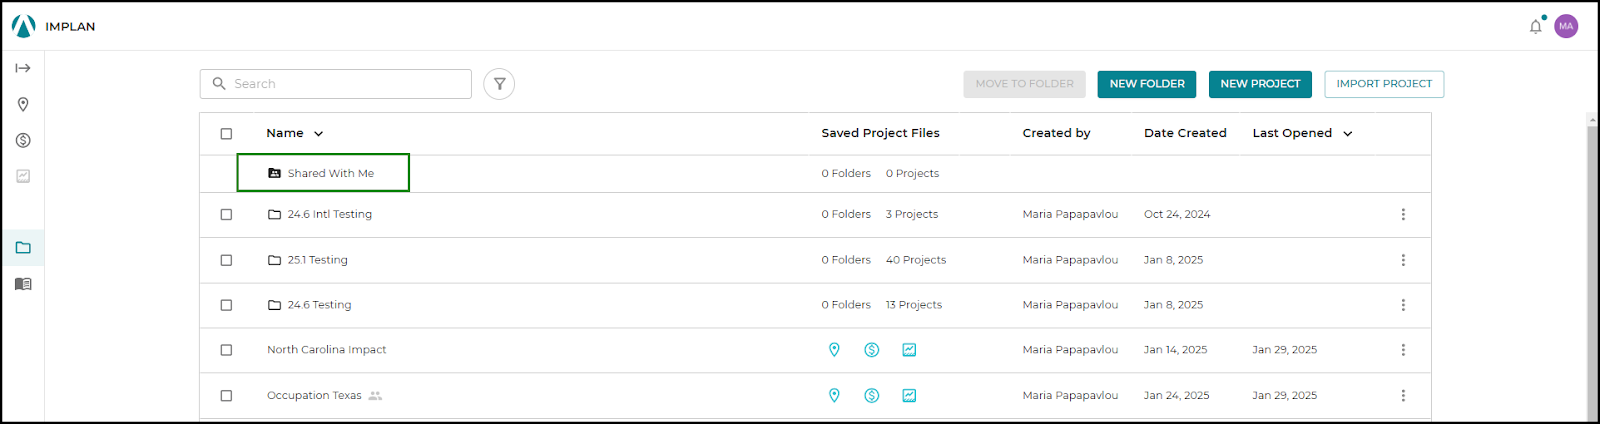Image resolution: width=1600 pixels, height=424 pixels.
Task: Open the notifications bell
Action: 1536,27
